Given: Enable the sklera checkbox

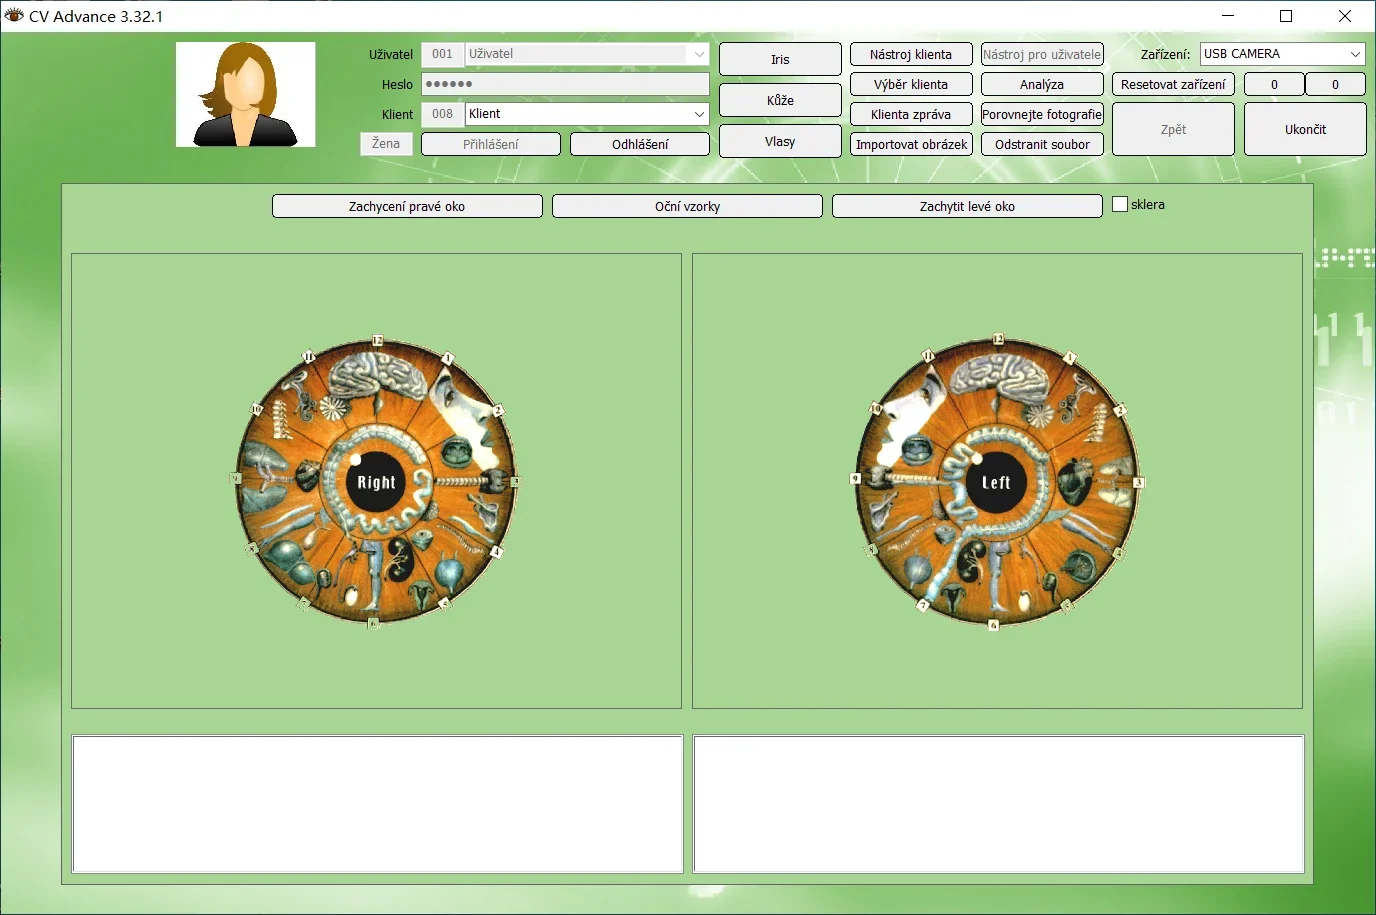Looking at the screenshot, I should click(1120, 204).
